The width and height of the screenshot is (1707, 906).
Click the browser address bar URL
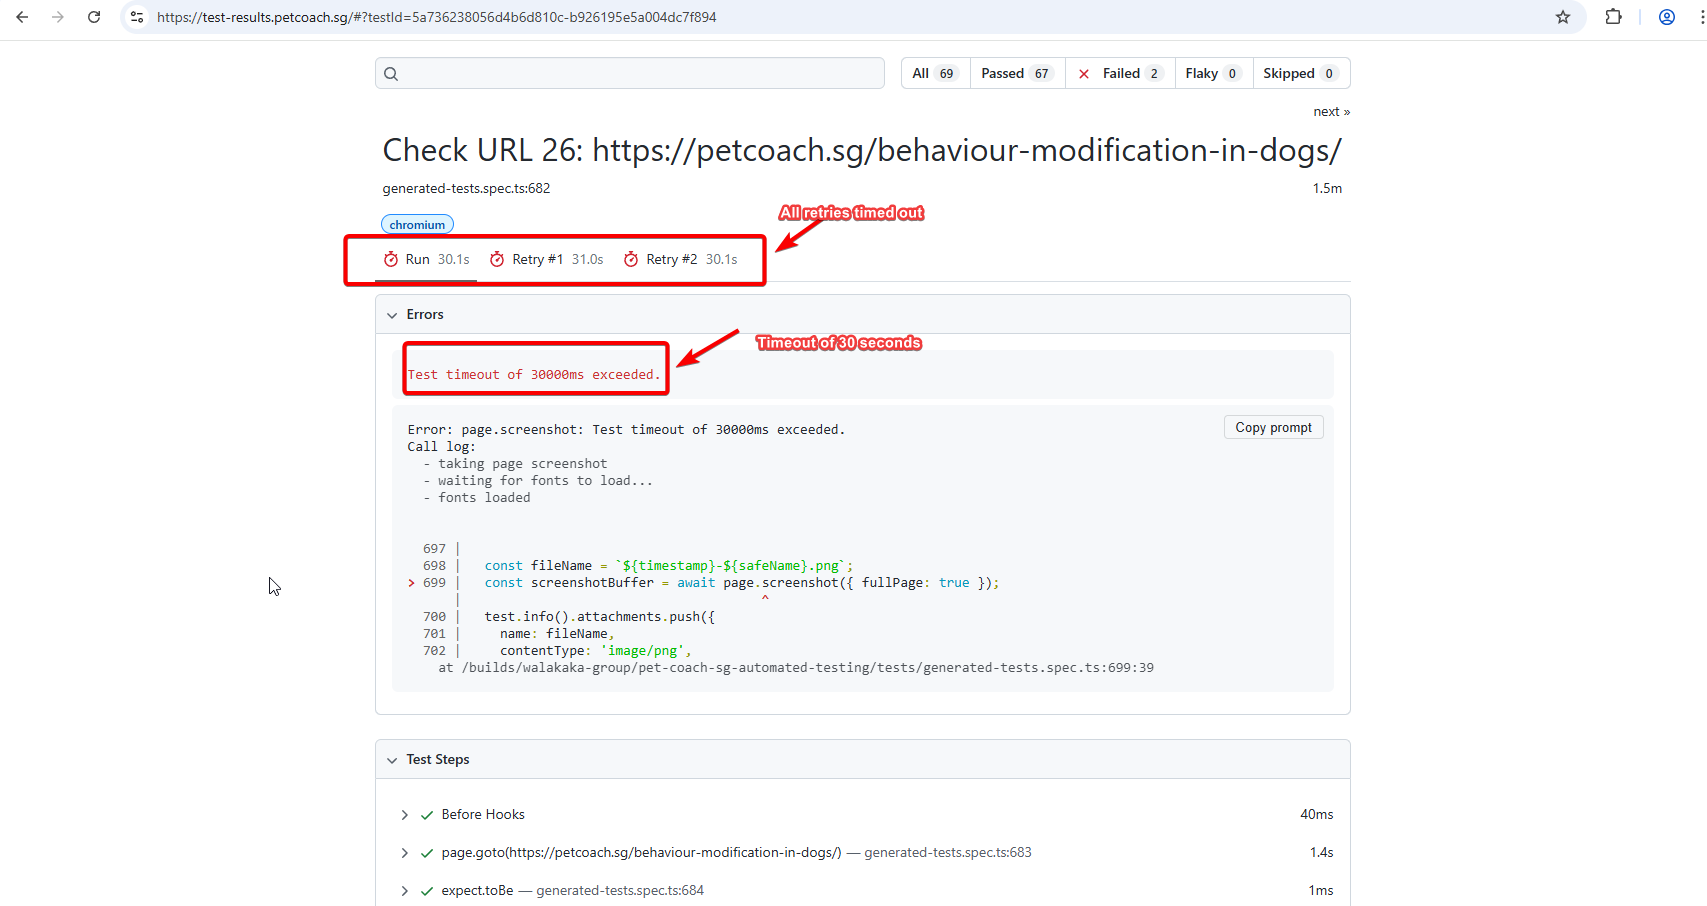(x=436, y=17)
